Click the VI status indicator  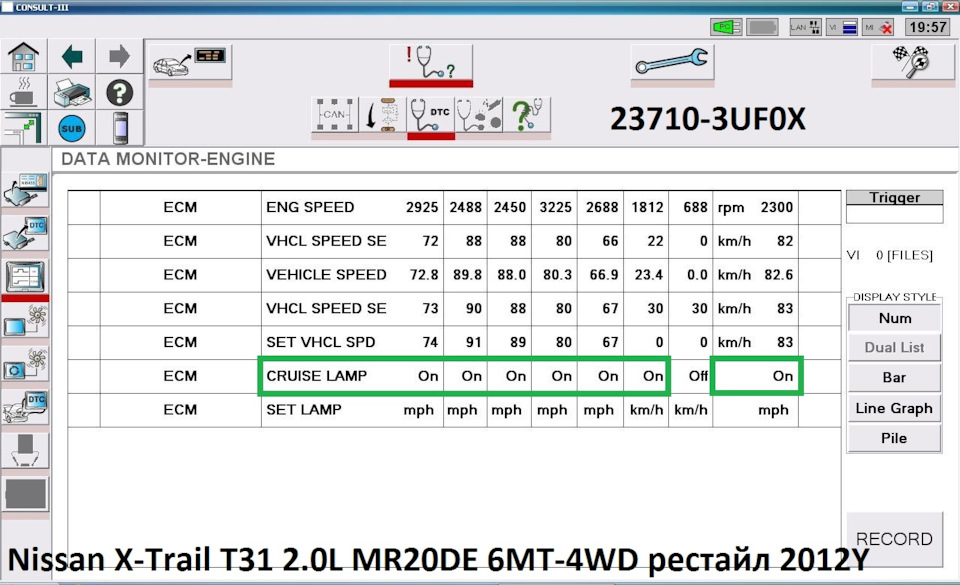pyautogui.click(x=842, y=27)
